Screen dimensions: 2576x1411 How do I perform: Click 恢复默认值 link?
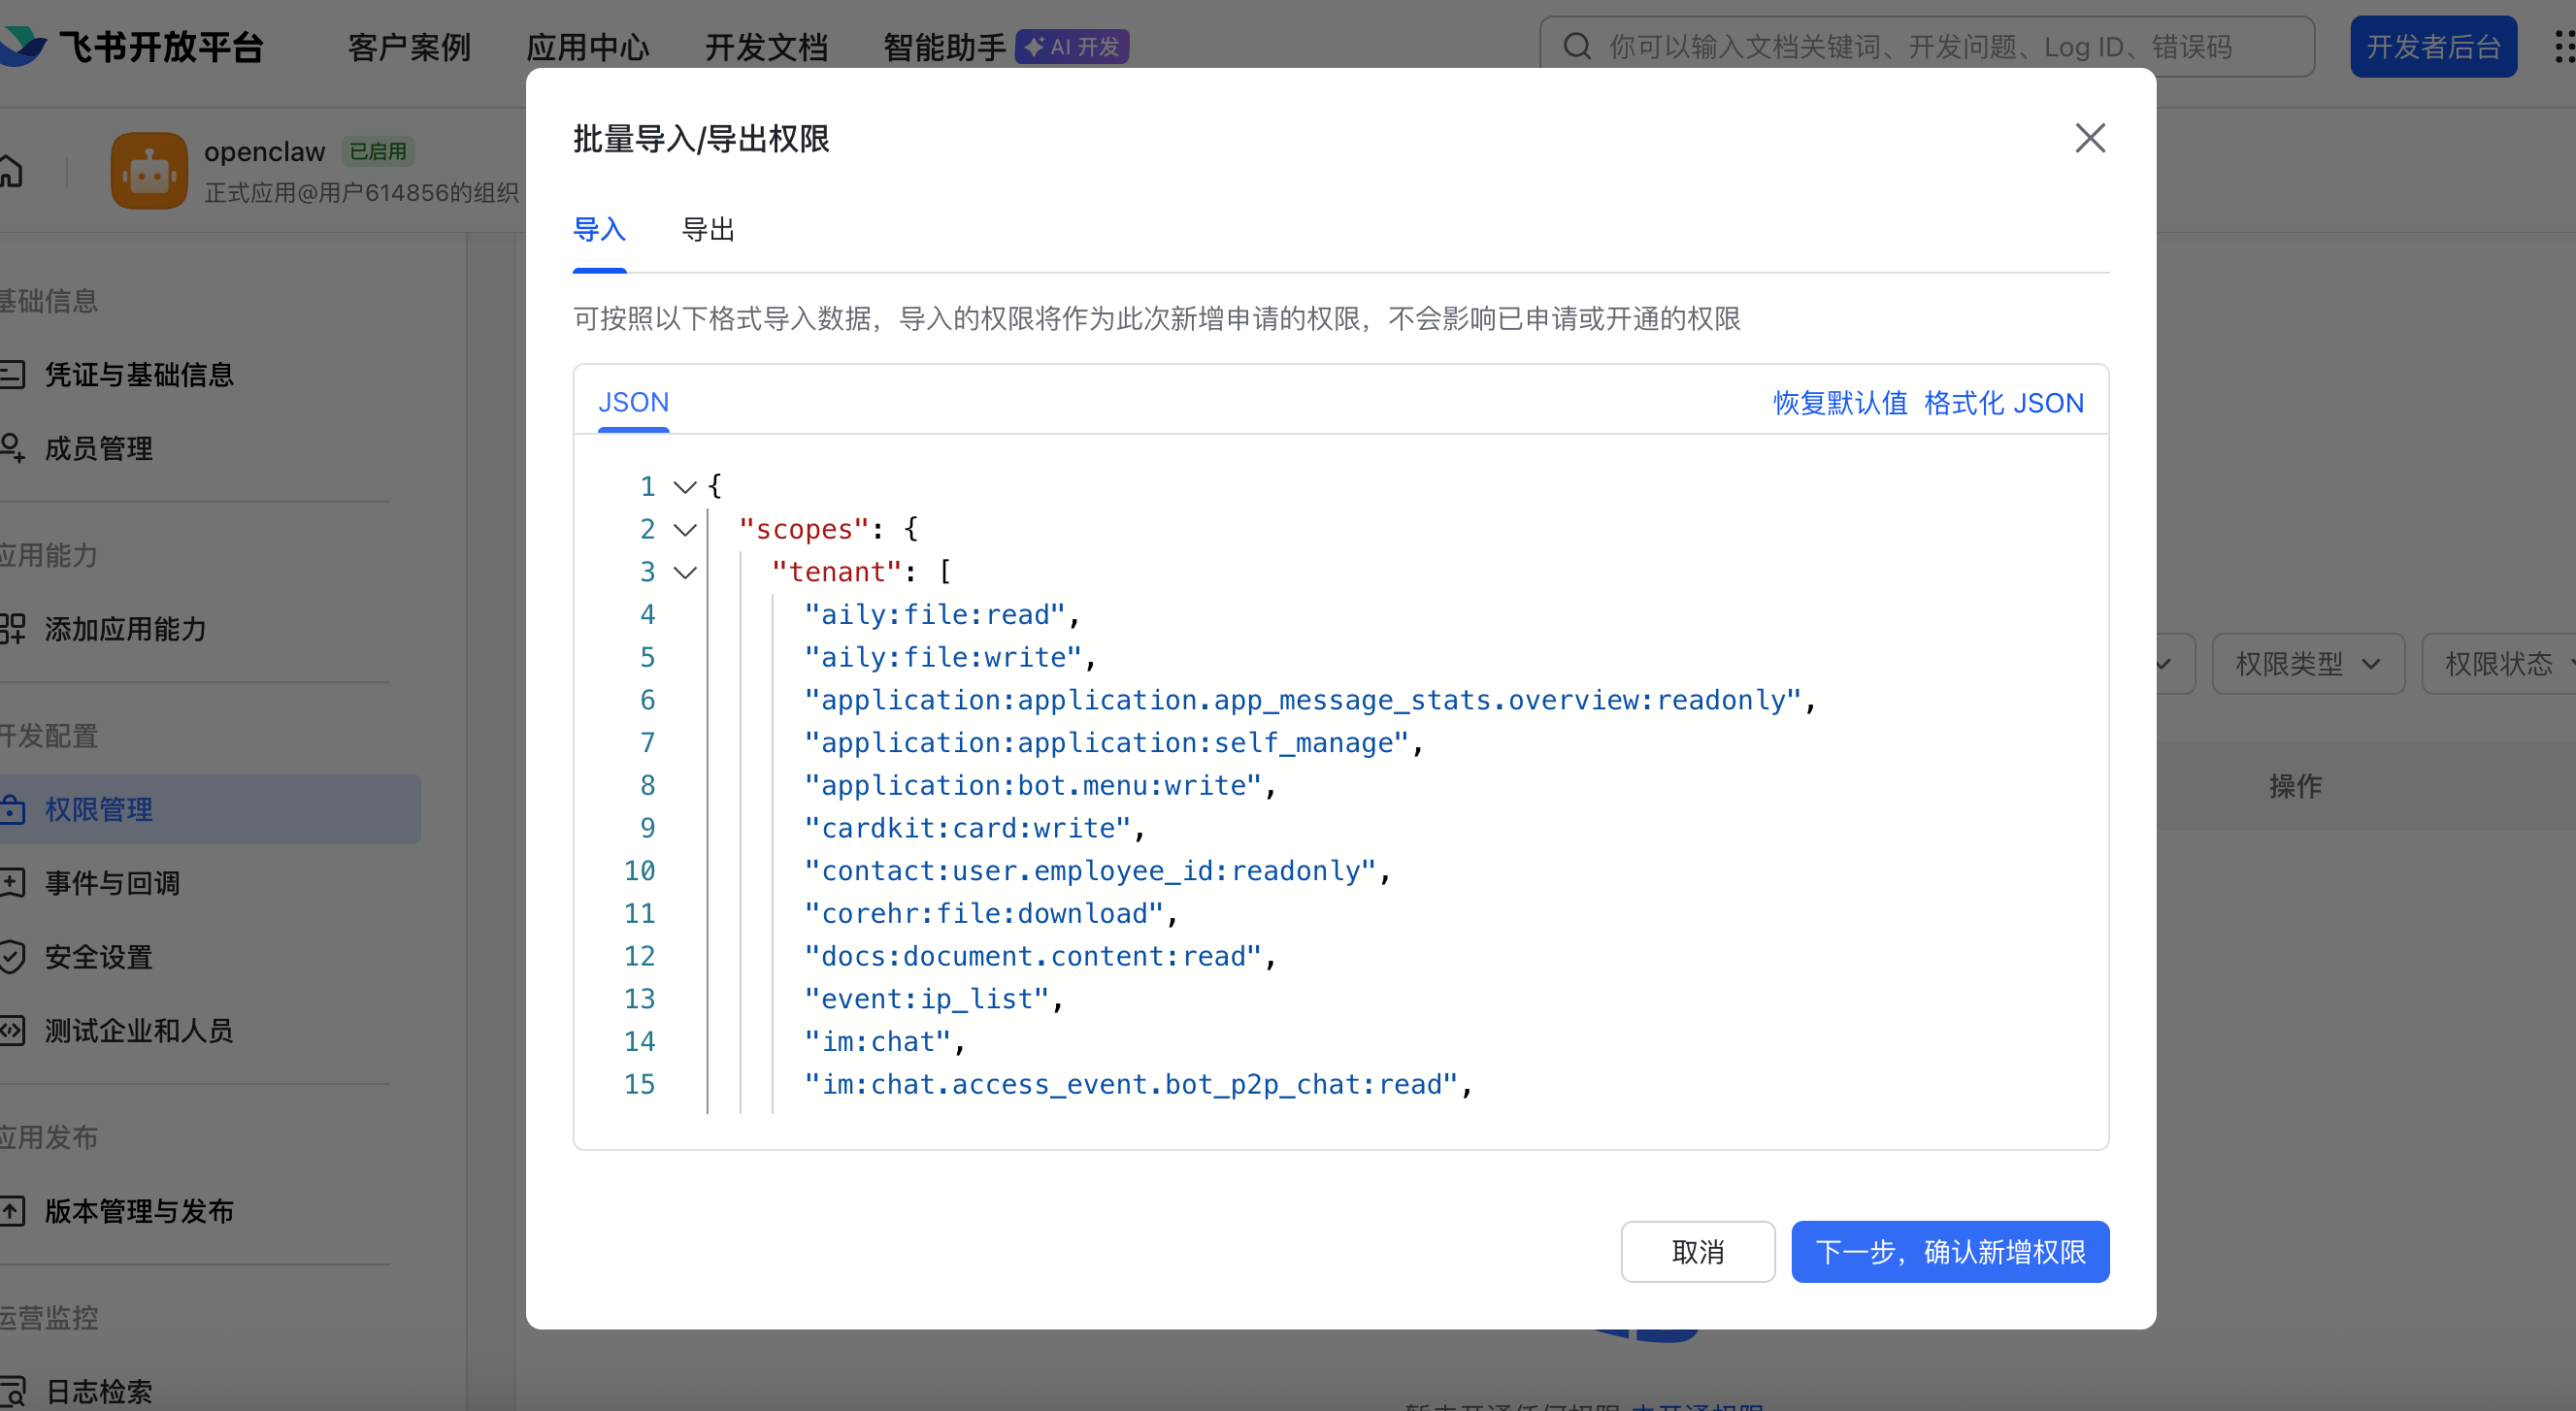click(1839, 402)
